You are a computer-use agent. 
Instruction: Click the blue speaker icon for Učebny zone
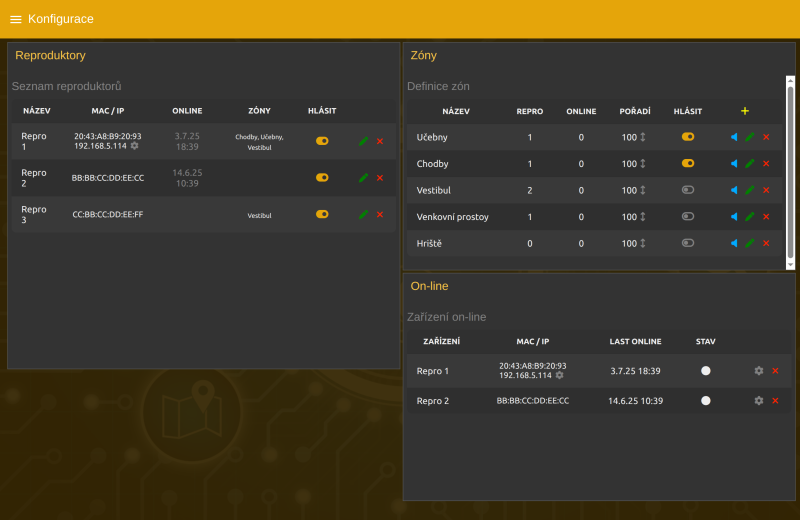(x=733, y=137)
